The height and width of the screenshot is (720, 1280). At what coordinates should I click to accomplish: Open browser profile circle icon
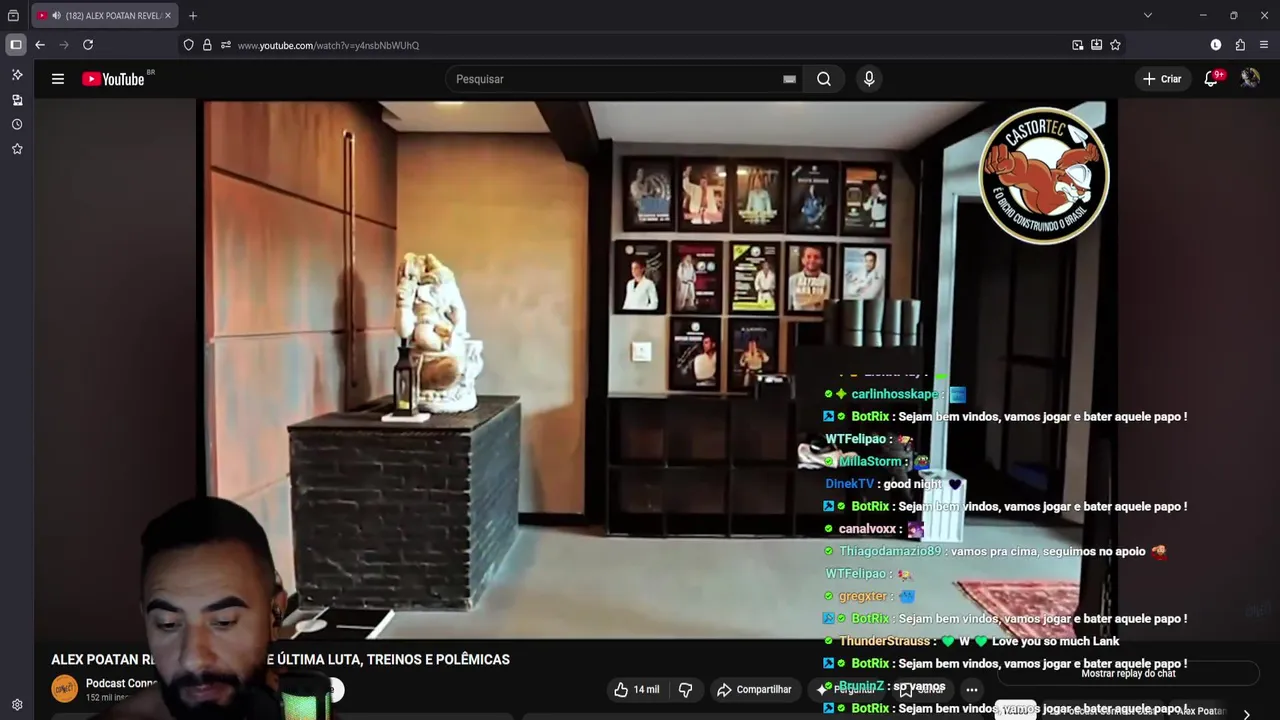click(1216, 45)
